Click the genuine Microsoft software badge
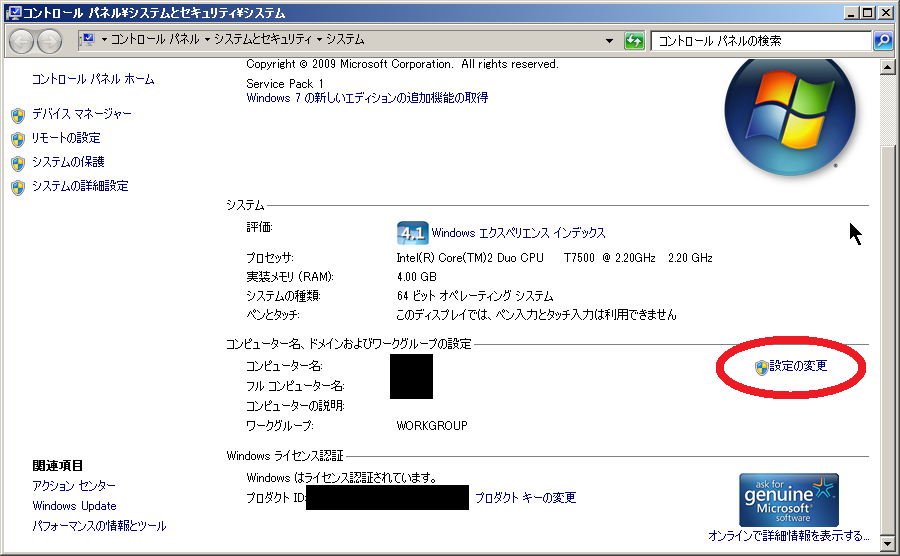900x556 pixels. coord(789,500)
